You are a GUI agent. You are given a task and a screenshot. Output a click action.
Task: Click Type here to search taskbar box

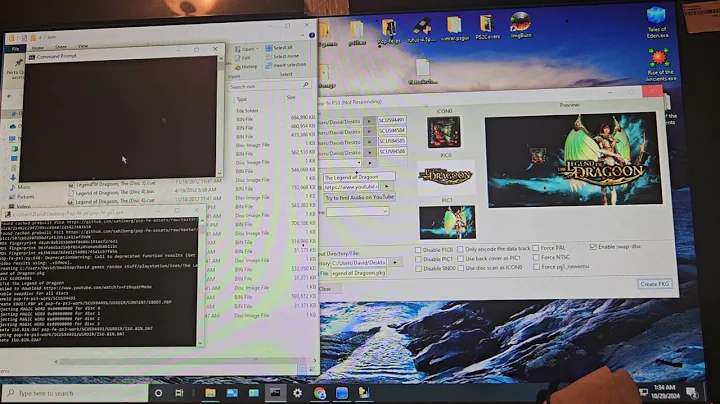point(75,393)
